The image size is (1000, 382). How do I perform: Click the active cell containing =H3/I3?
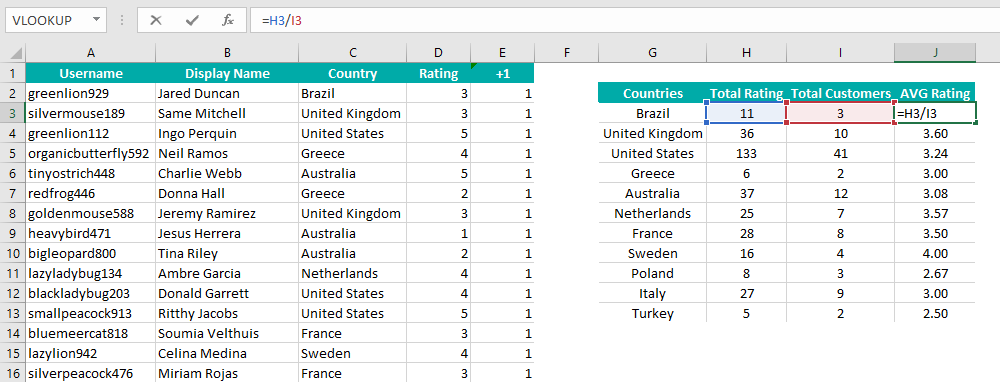tap(935, 114)
